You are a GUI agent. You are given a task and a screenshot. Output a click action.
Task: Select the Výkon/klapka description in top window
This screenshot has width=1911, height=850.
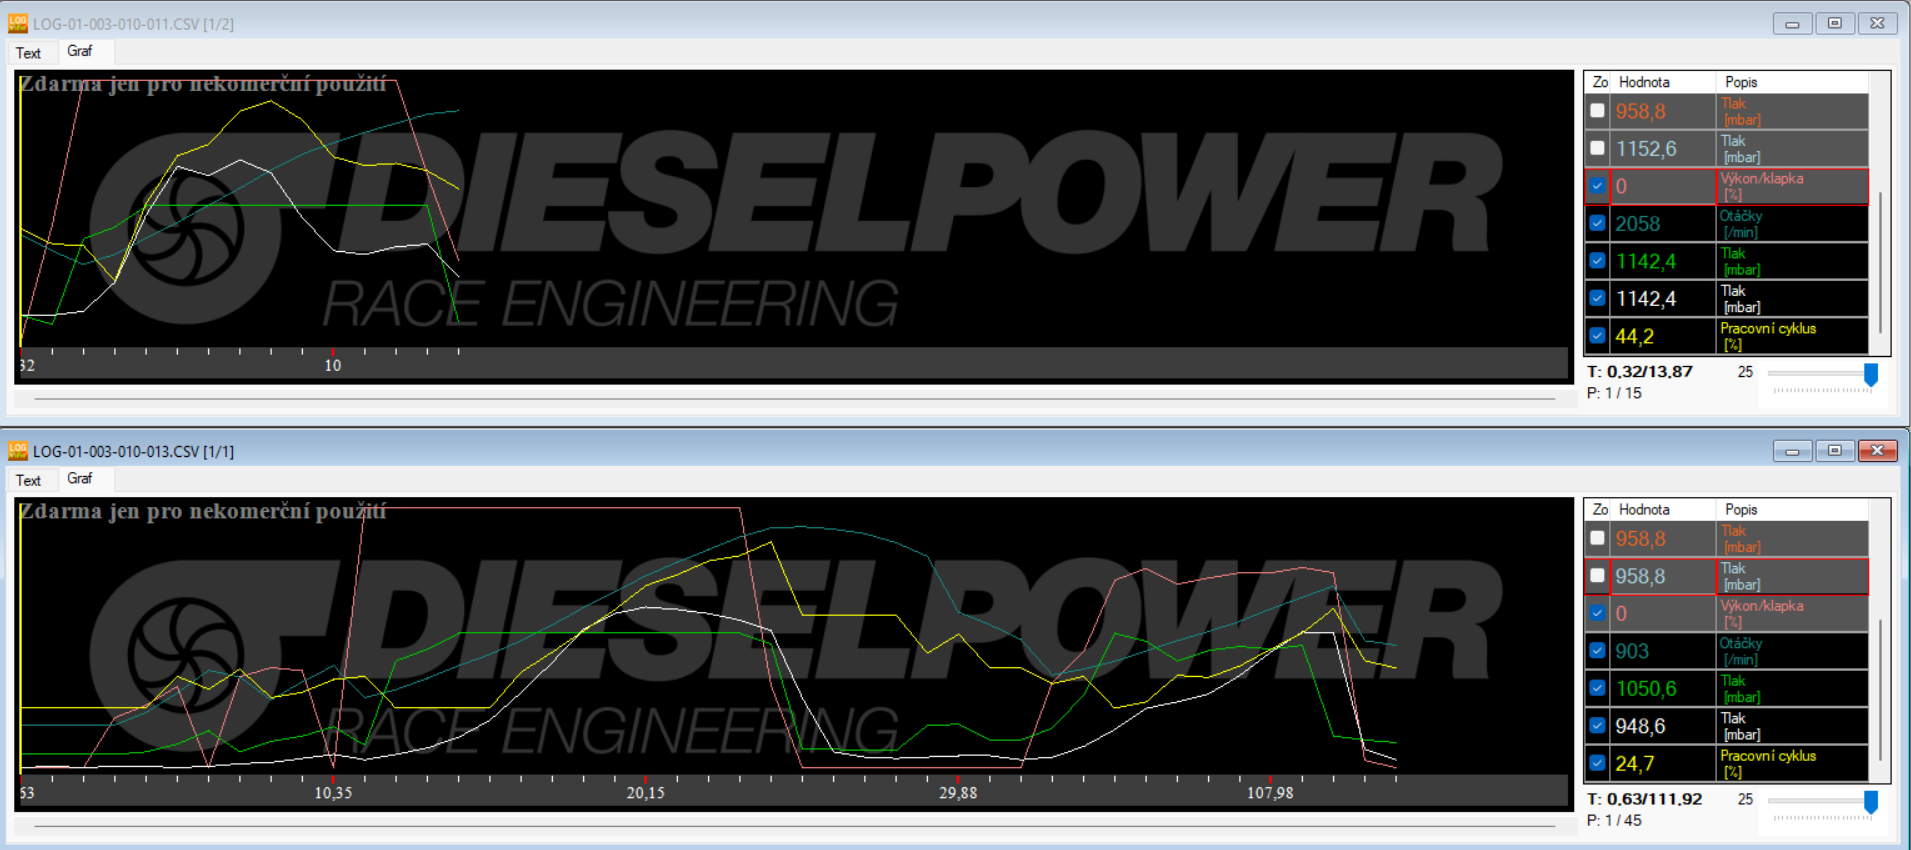point(1792,186)
